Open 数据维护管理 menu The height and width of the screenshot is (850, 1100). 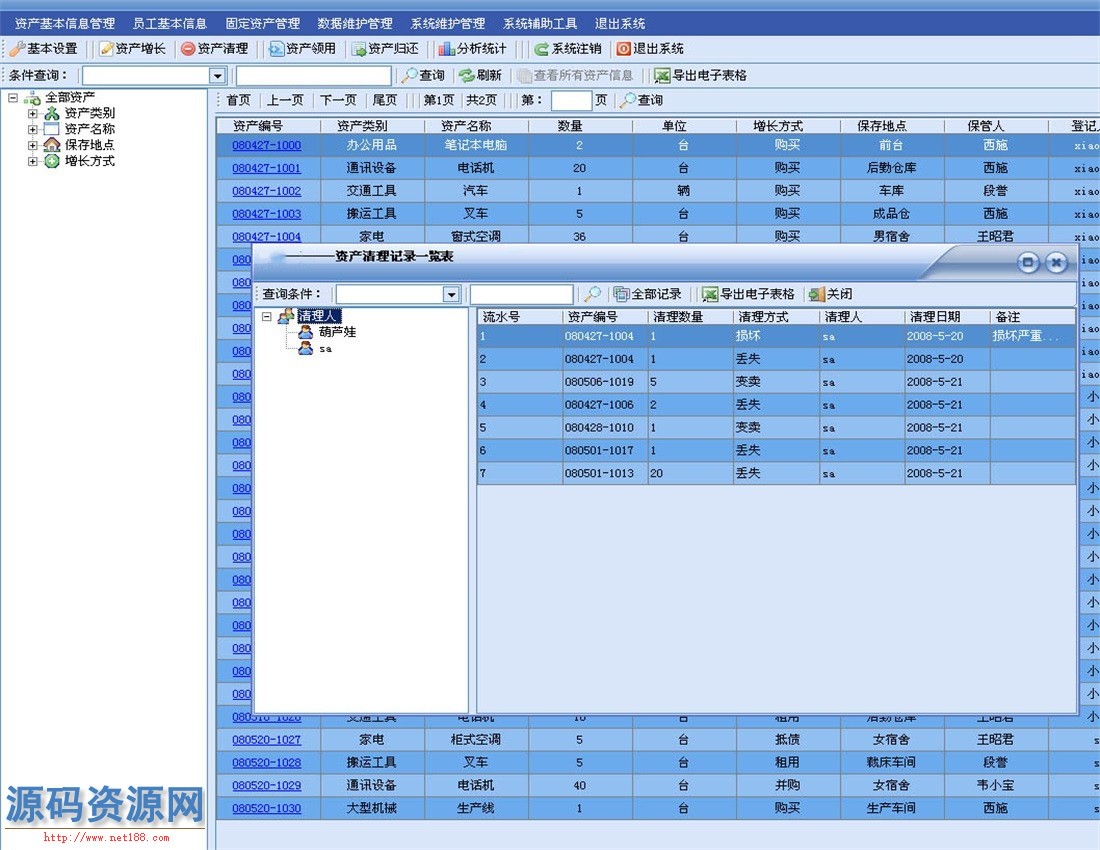(x=355, y=23)
